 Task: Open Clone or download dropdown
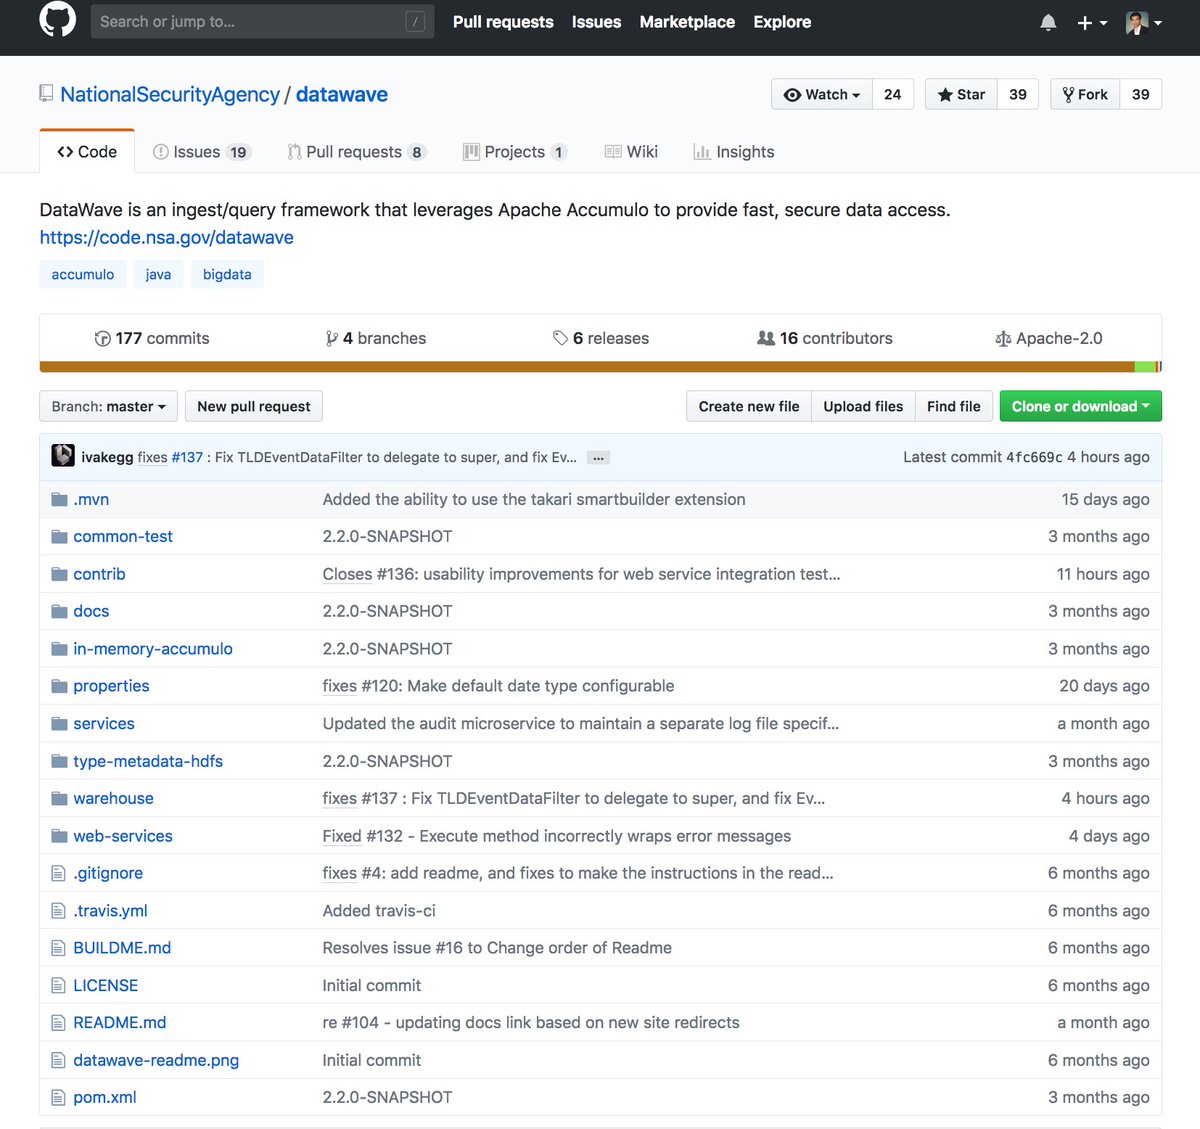click(x=1080, y=406)
